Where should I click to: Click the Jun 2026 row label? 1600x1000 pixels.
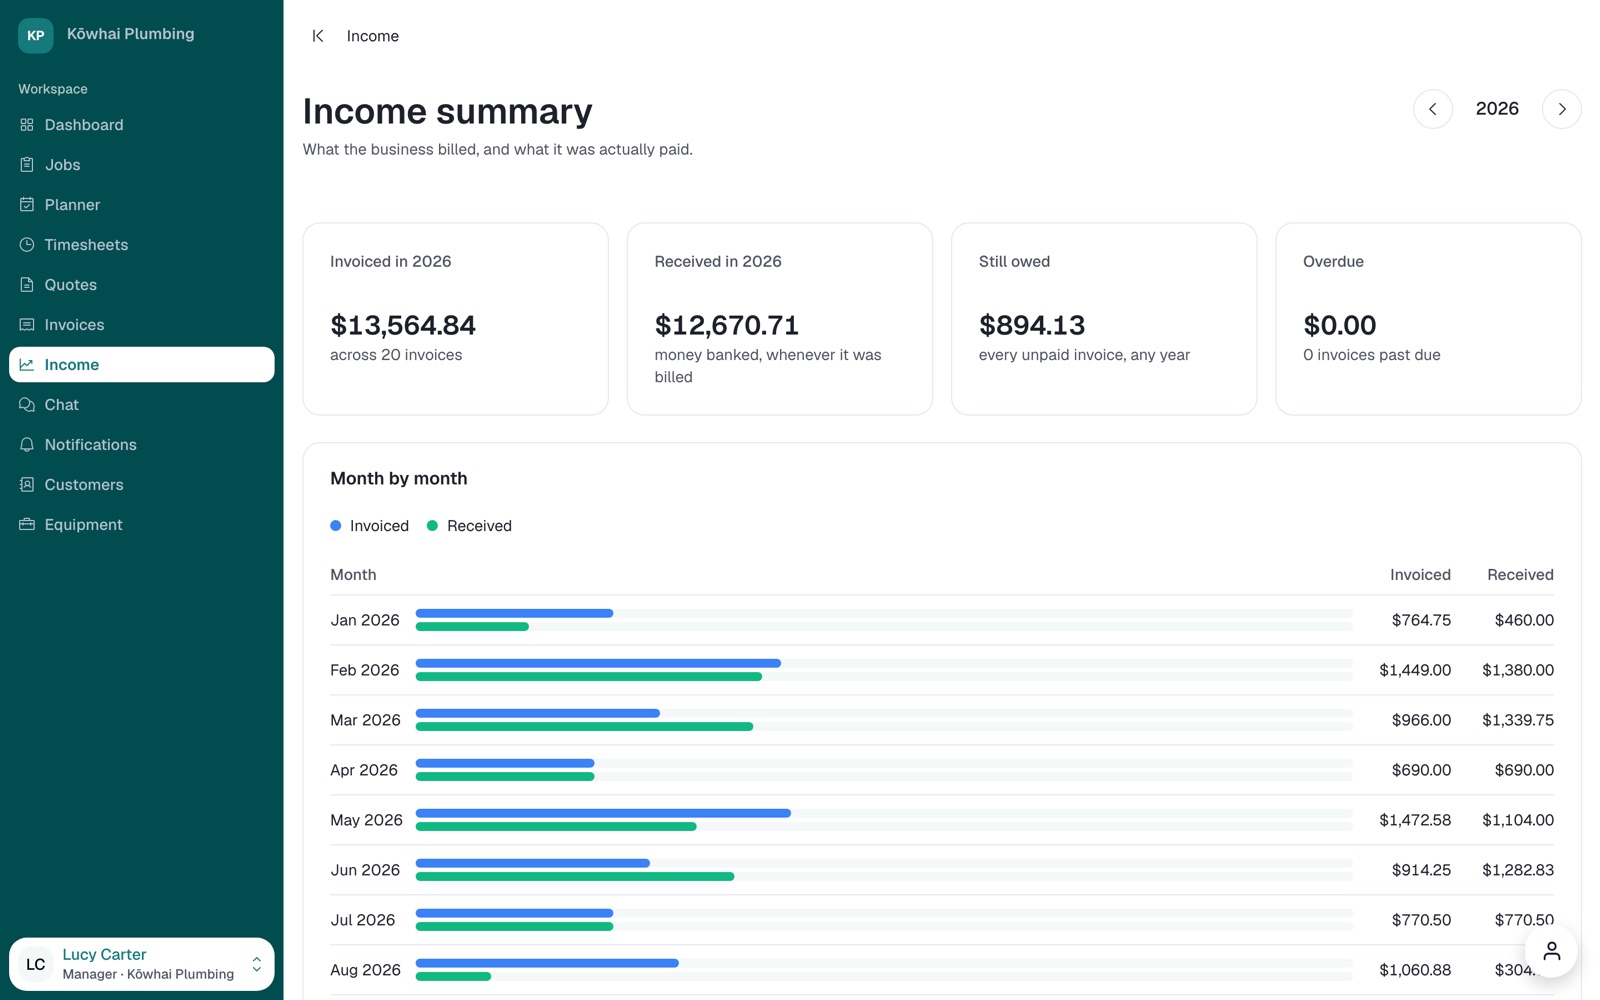(x=365, y=870)
